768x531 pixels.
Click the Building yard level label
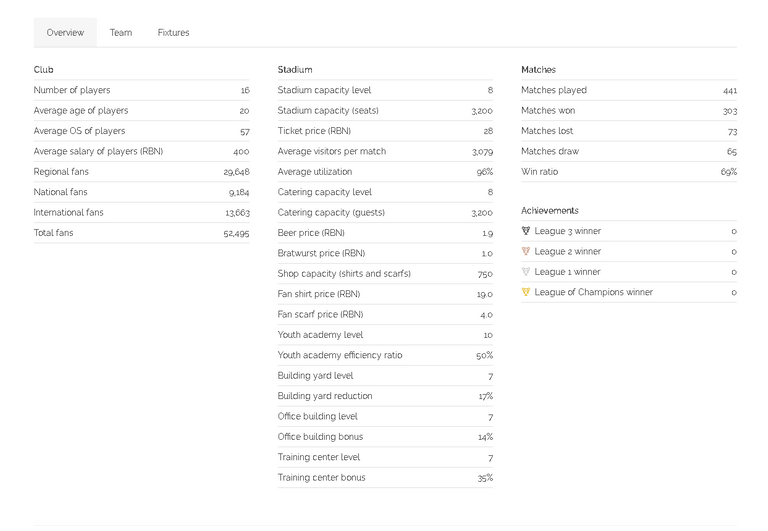[315, 376]
